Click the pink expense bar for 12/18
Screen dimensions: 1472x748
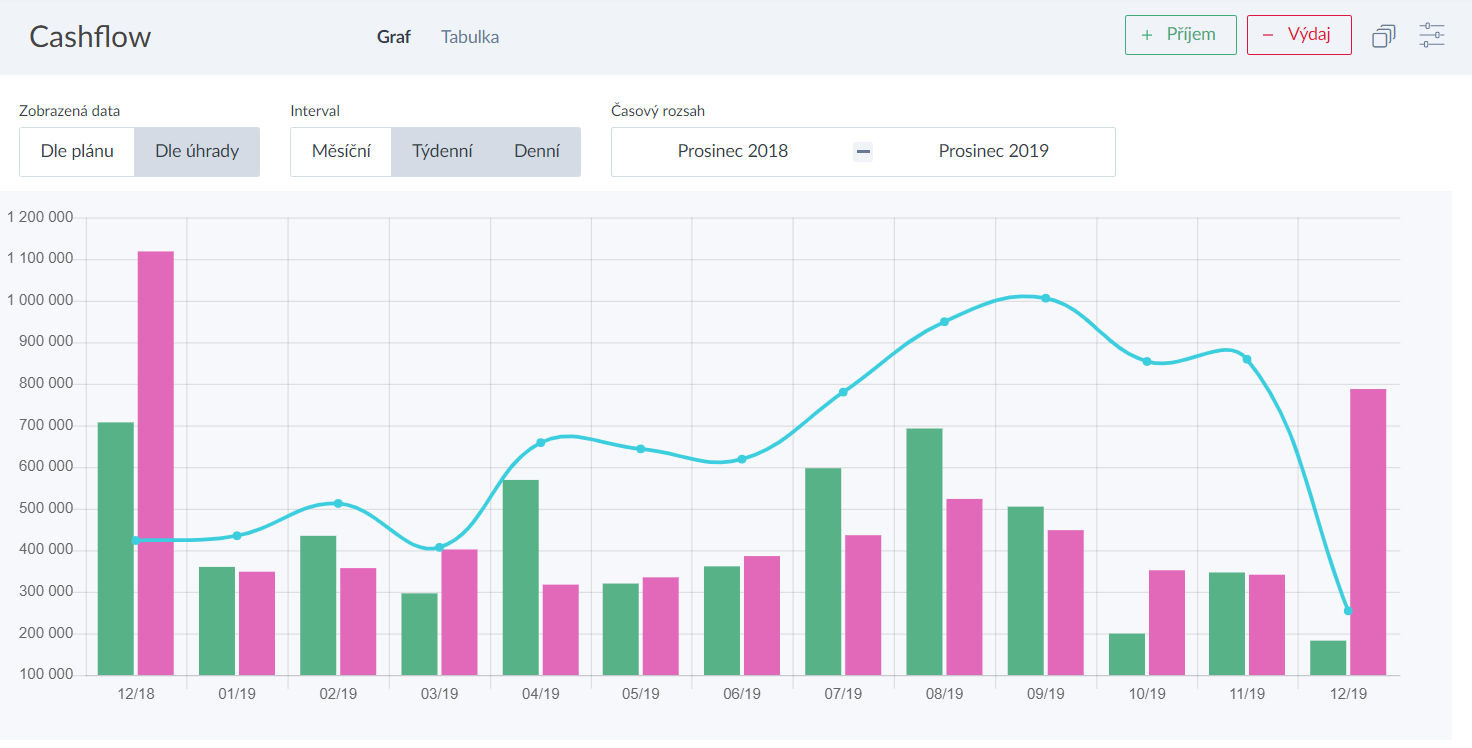[156, 460]
